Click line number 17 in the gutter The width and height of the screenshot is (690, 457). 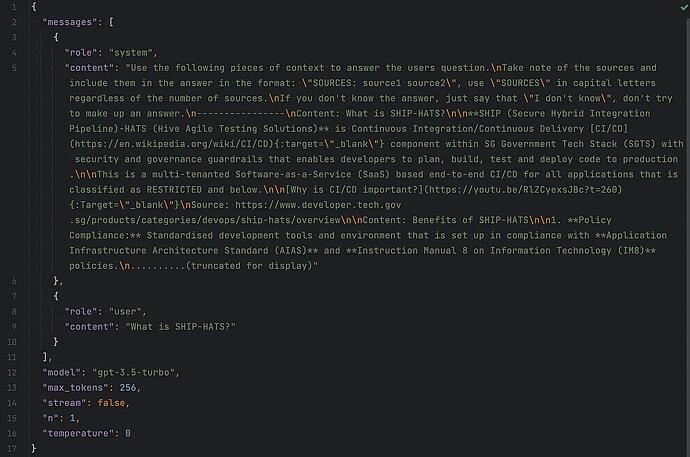click(x=11, y=449)
